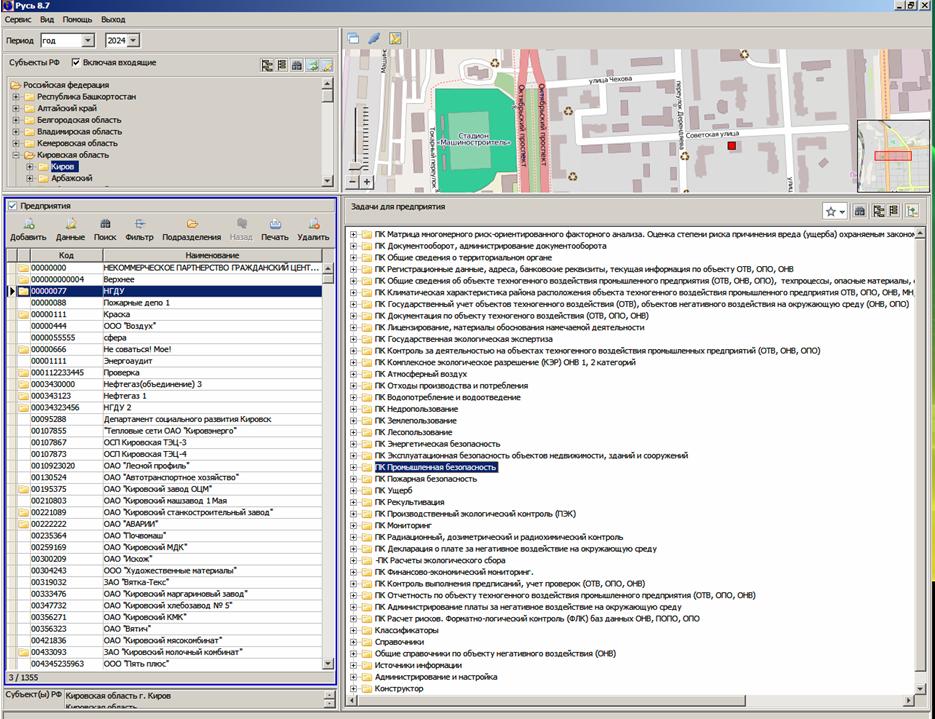Open the Сервис menu
Screen dimensions: 935x719
pos(17,19)
